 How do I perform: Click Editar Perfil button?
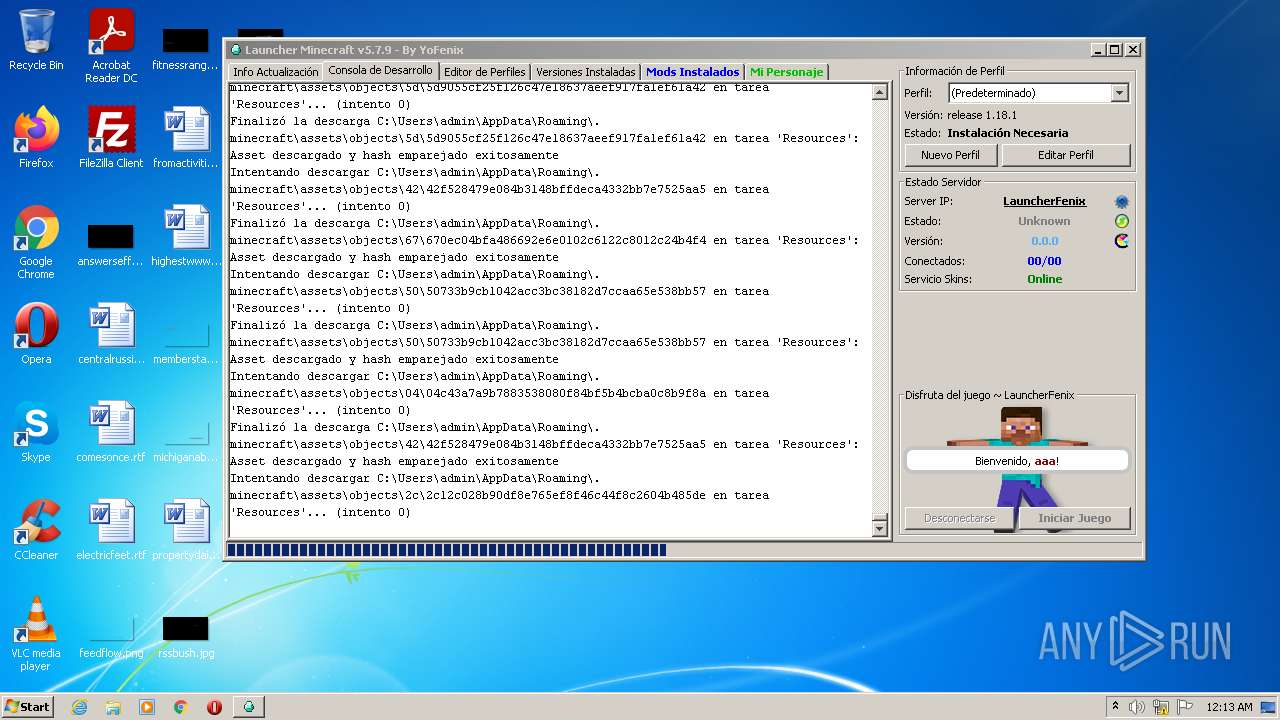click(1066, 155)
